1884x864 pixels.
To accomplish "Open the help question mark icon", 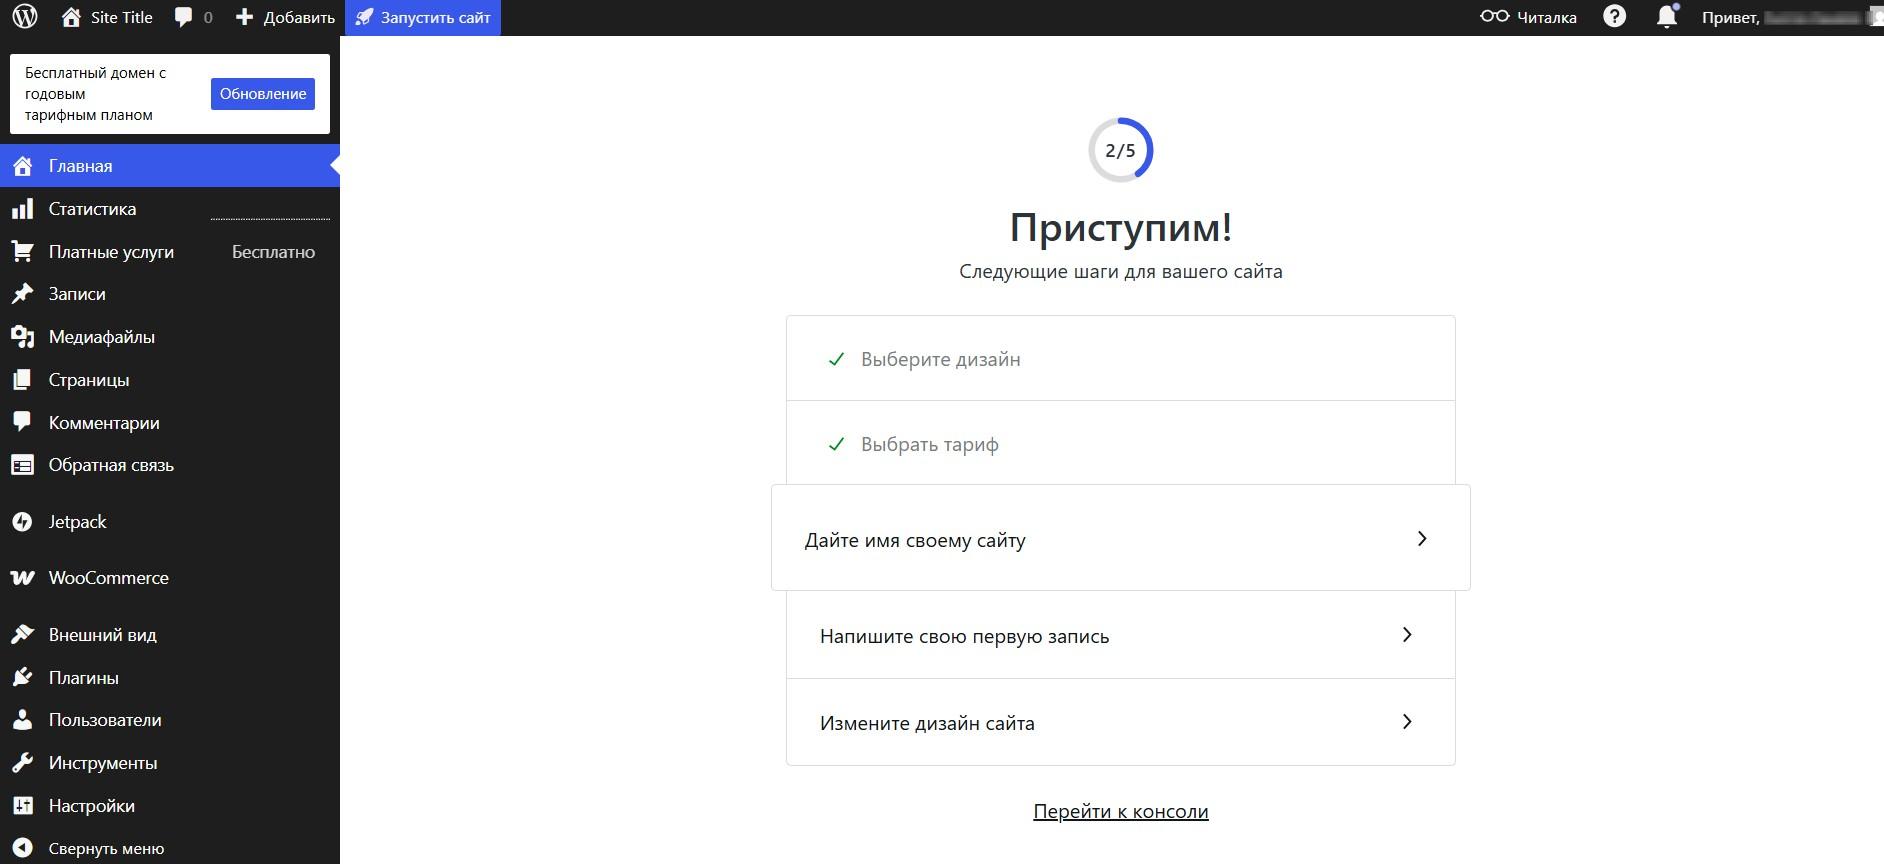I will pyautogui.click(x=1614, y=17).
